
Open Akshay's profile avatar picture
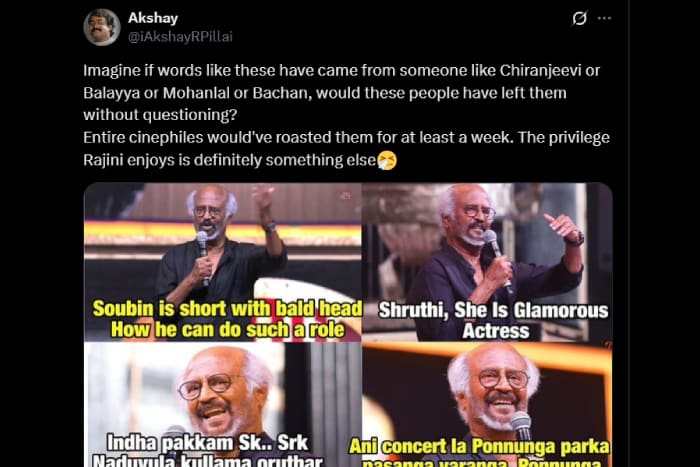click(x=102, y=27)
